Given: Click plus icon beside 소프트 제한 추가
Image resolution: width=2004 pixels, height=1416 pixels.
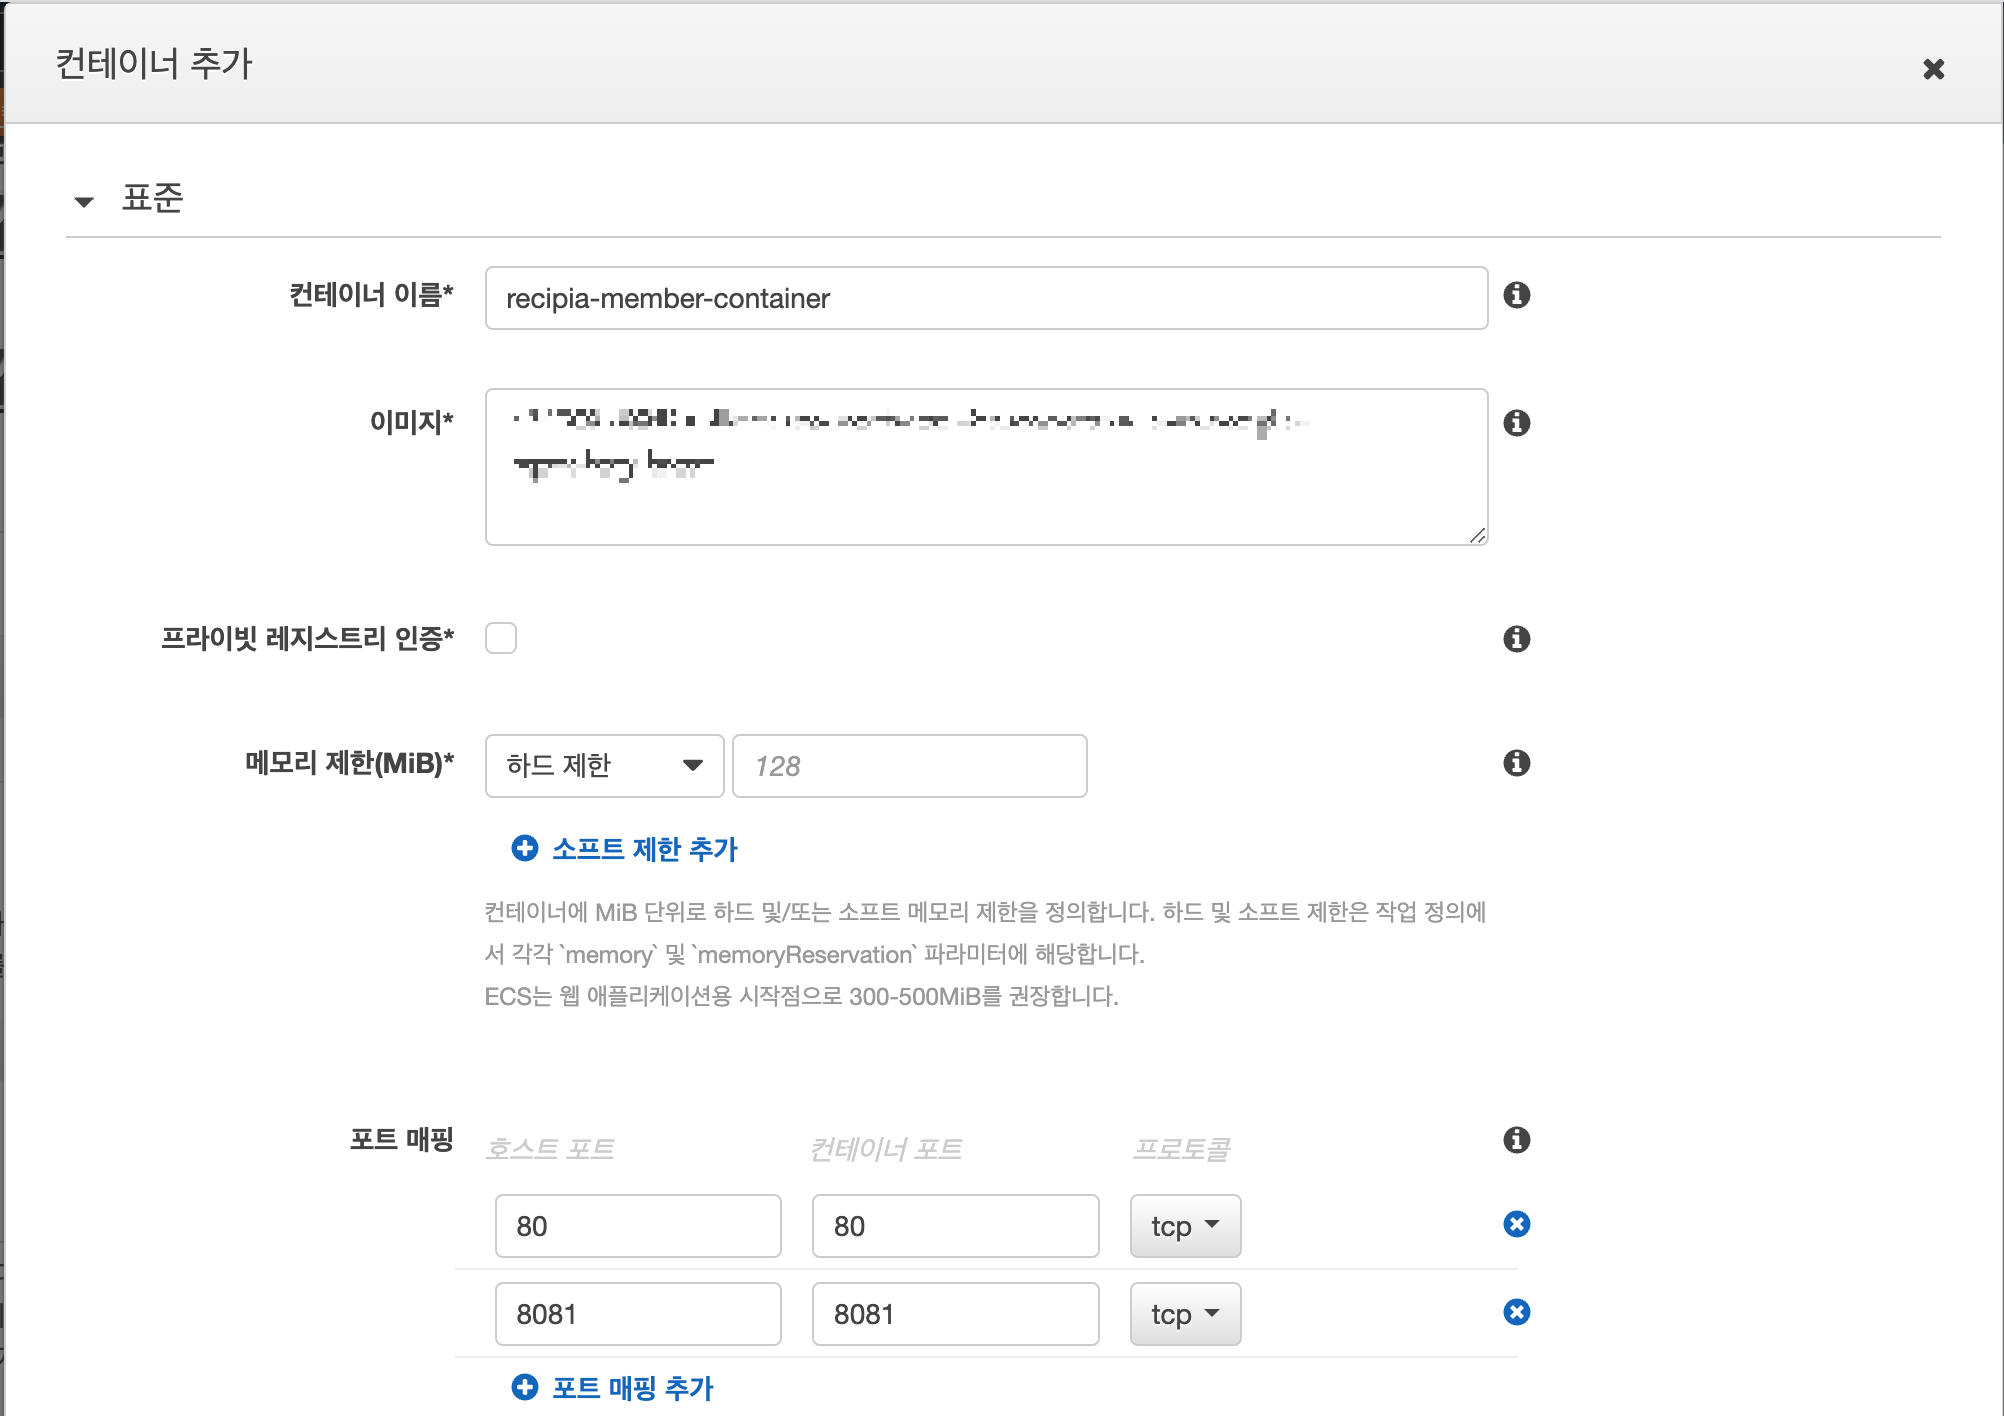Looking at the screenshot, I should (524, 848).
